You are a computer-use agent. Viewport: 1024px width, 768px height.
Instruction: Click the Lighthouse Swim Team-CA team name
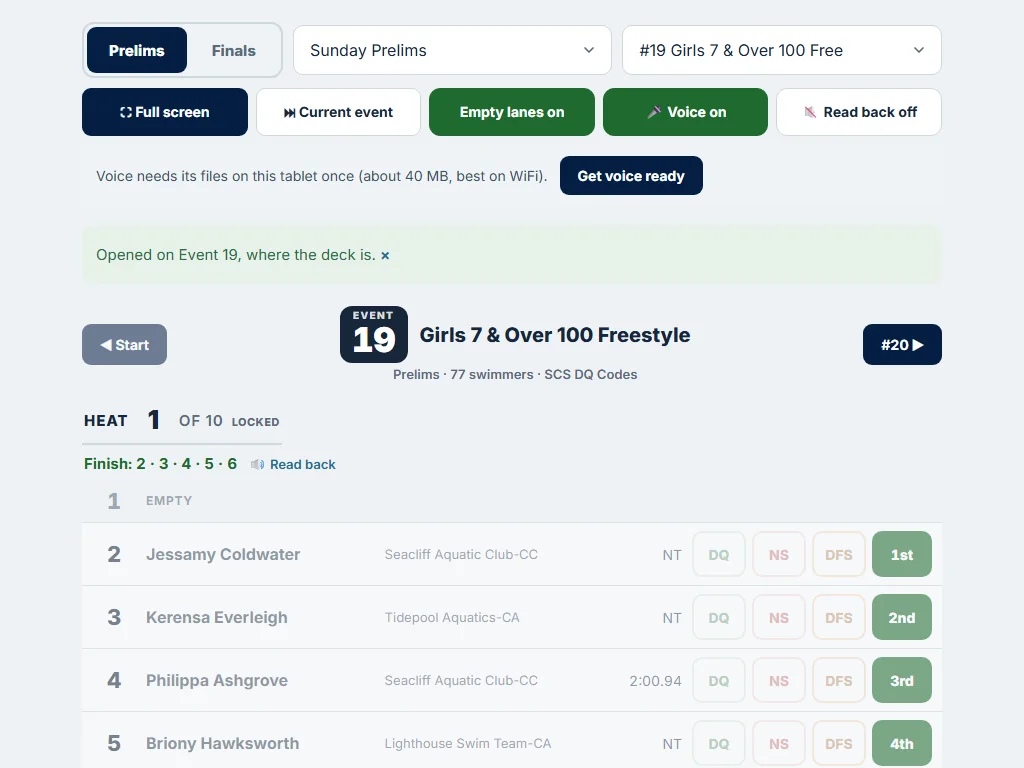click(x=468, y=744)
